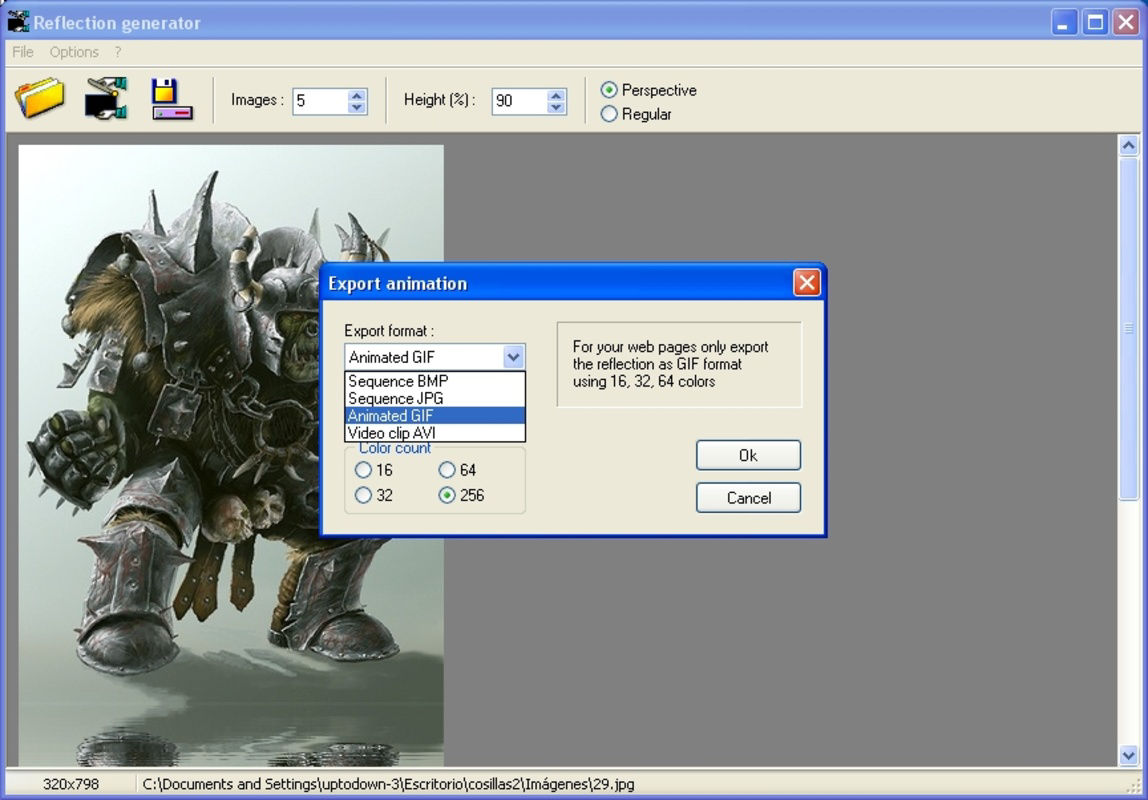Open image file with folder icon
This screenshot has width=1148, height=800.
(40, 97)
